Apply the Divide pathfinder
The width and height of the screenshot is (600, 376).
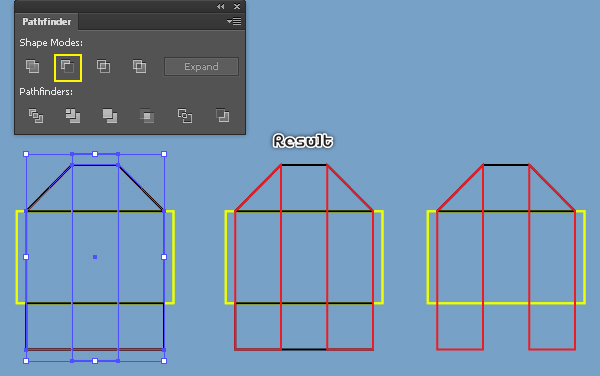point(36,116)
